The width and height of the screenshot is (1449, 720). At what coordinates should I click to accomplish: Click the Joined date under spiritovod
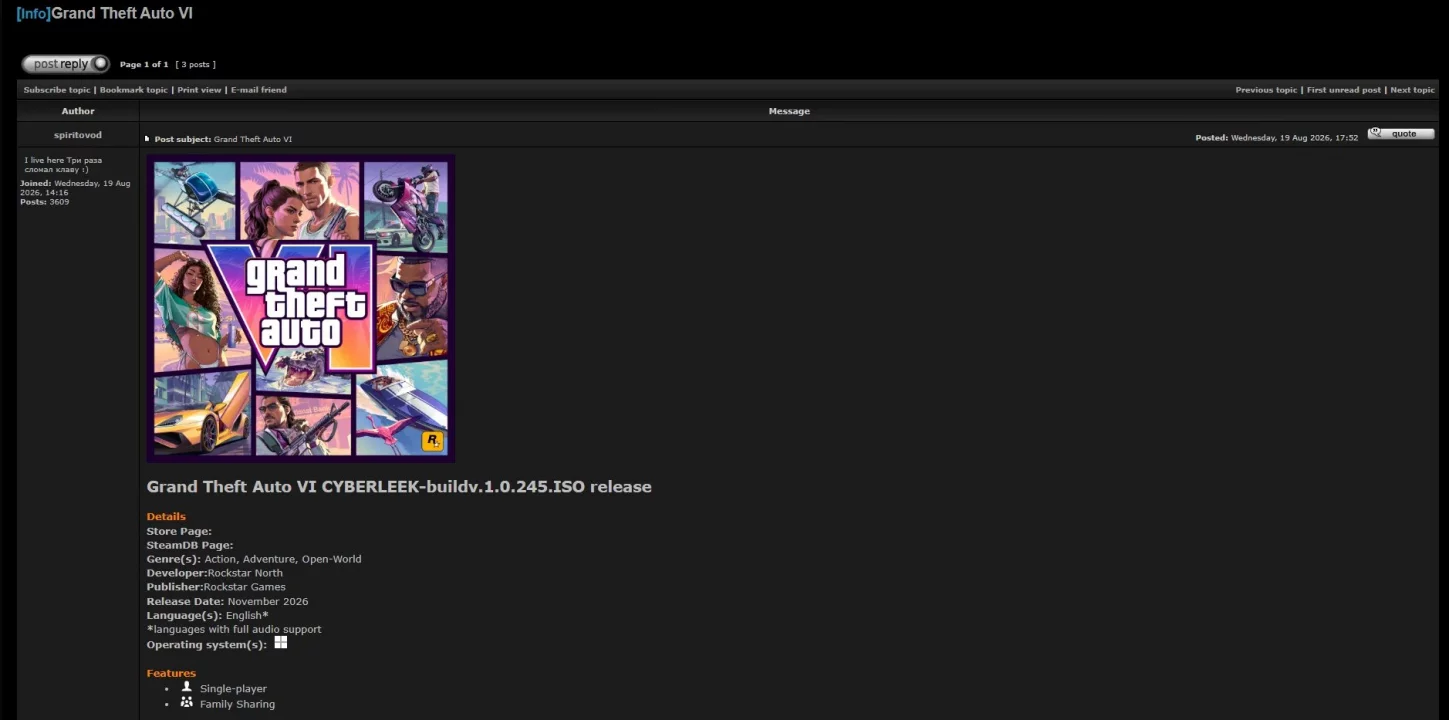(75, 188)
